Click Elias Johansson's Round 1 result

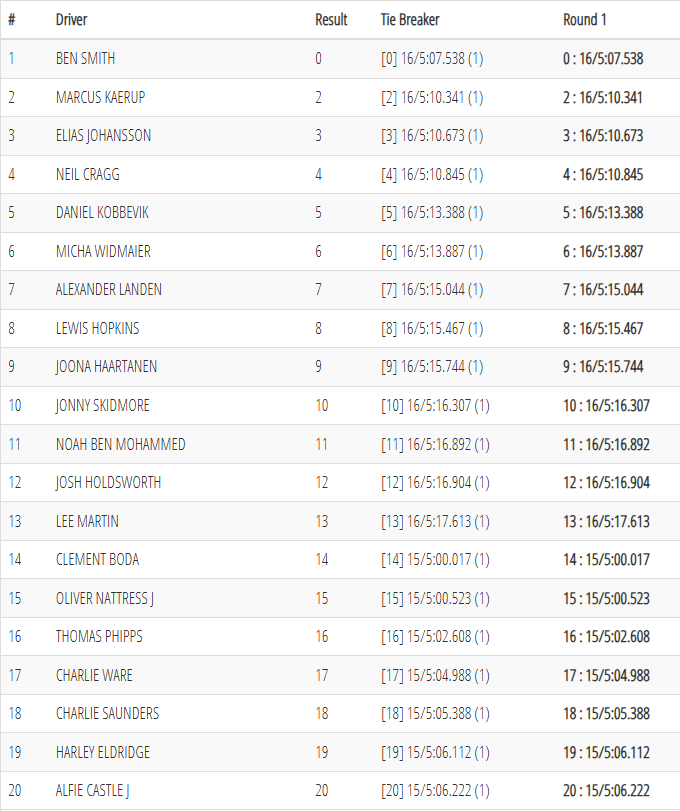603,136
